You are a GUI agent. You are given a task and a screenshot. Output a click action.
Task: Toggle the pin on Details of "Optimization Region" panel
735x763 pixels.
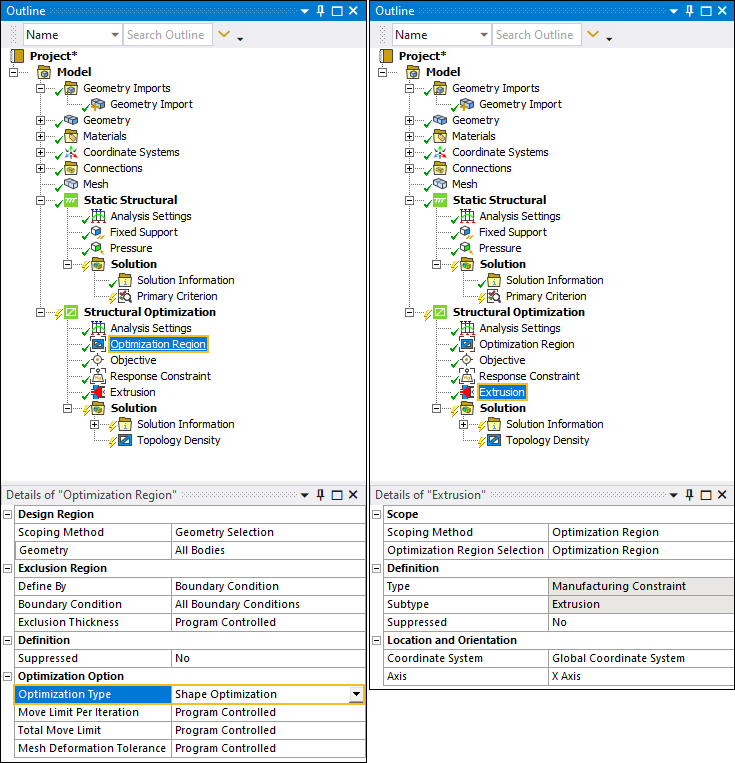pos(321,495)
